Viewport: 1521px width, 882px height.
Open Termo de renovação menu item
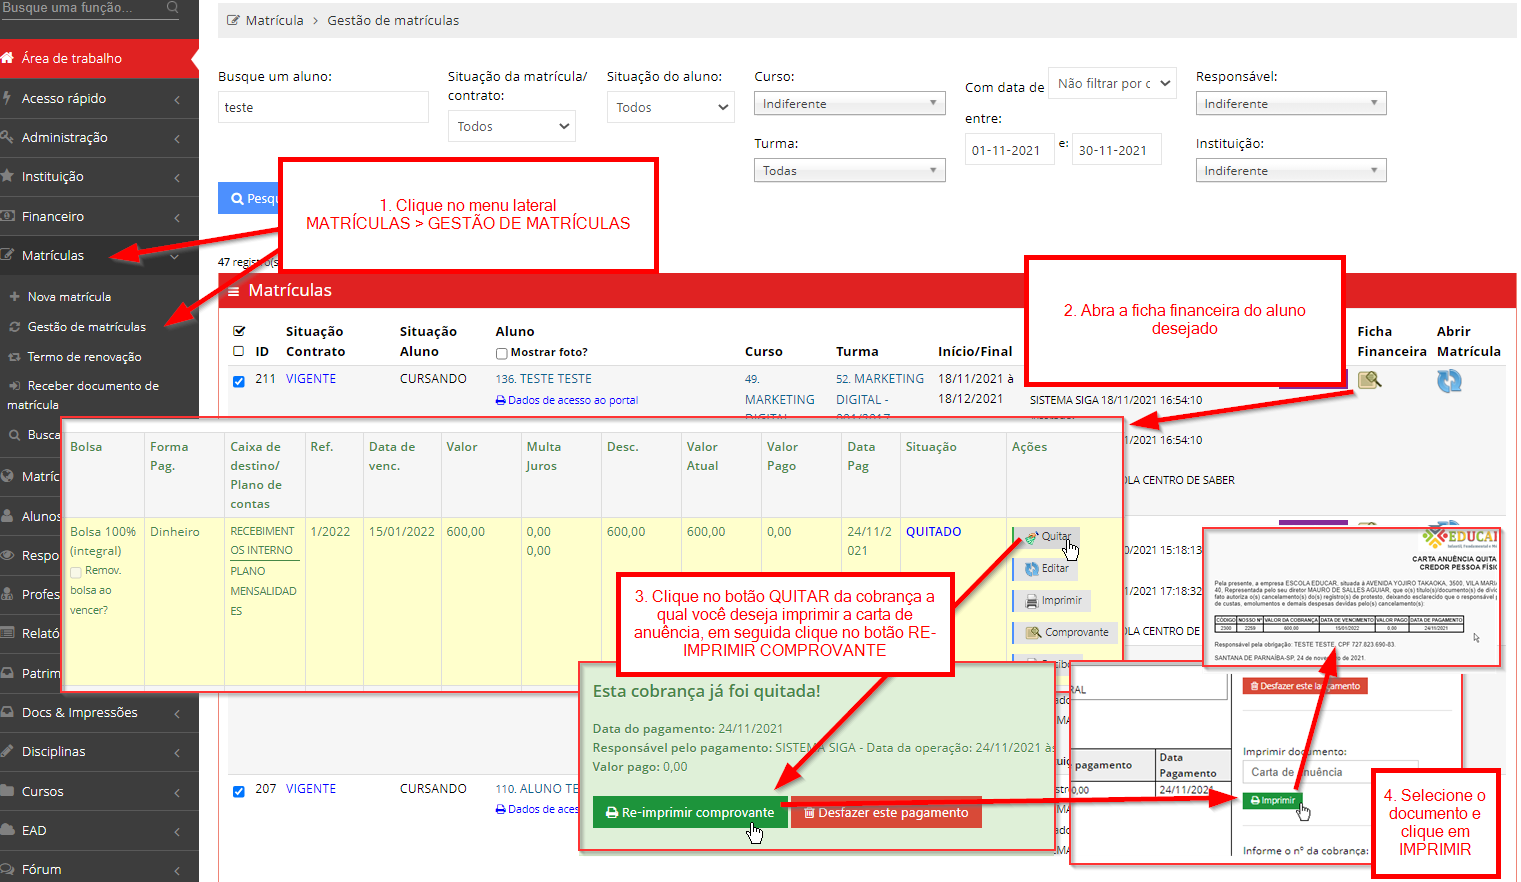click(x=84, y=357)
